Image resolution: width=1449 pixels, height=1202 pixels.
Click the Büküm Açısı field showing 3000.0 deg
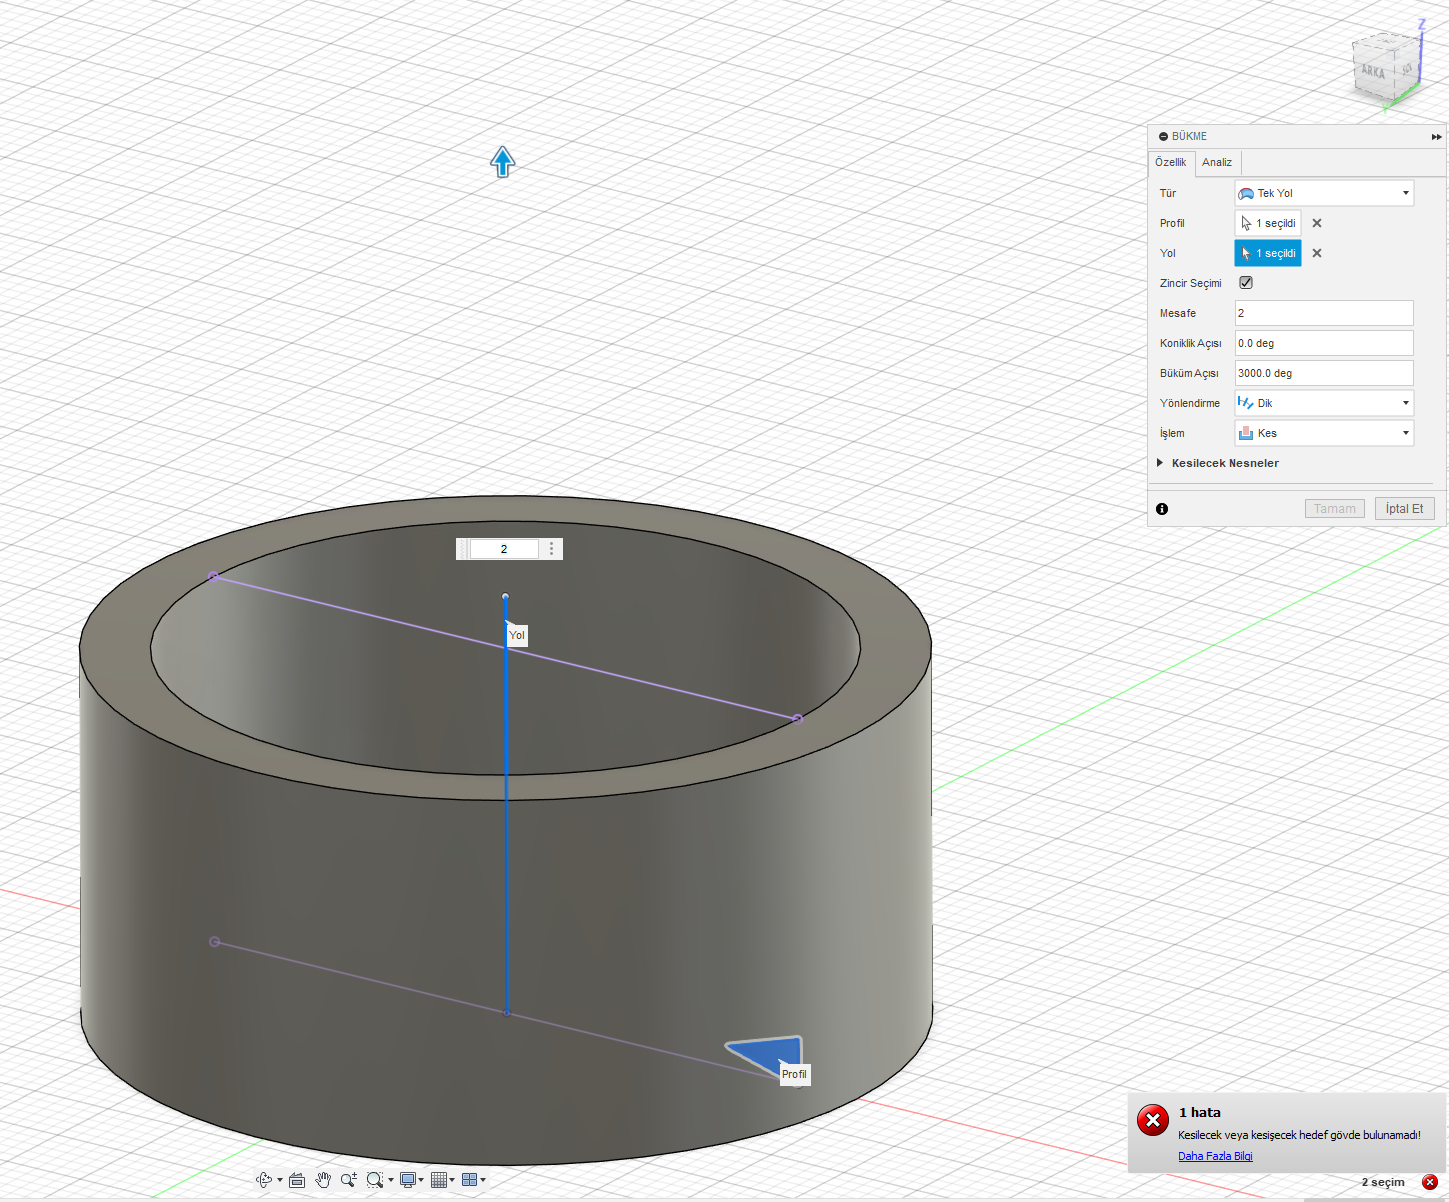[x=1324, y=373]
